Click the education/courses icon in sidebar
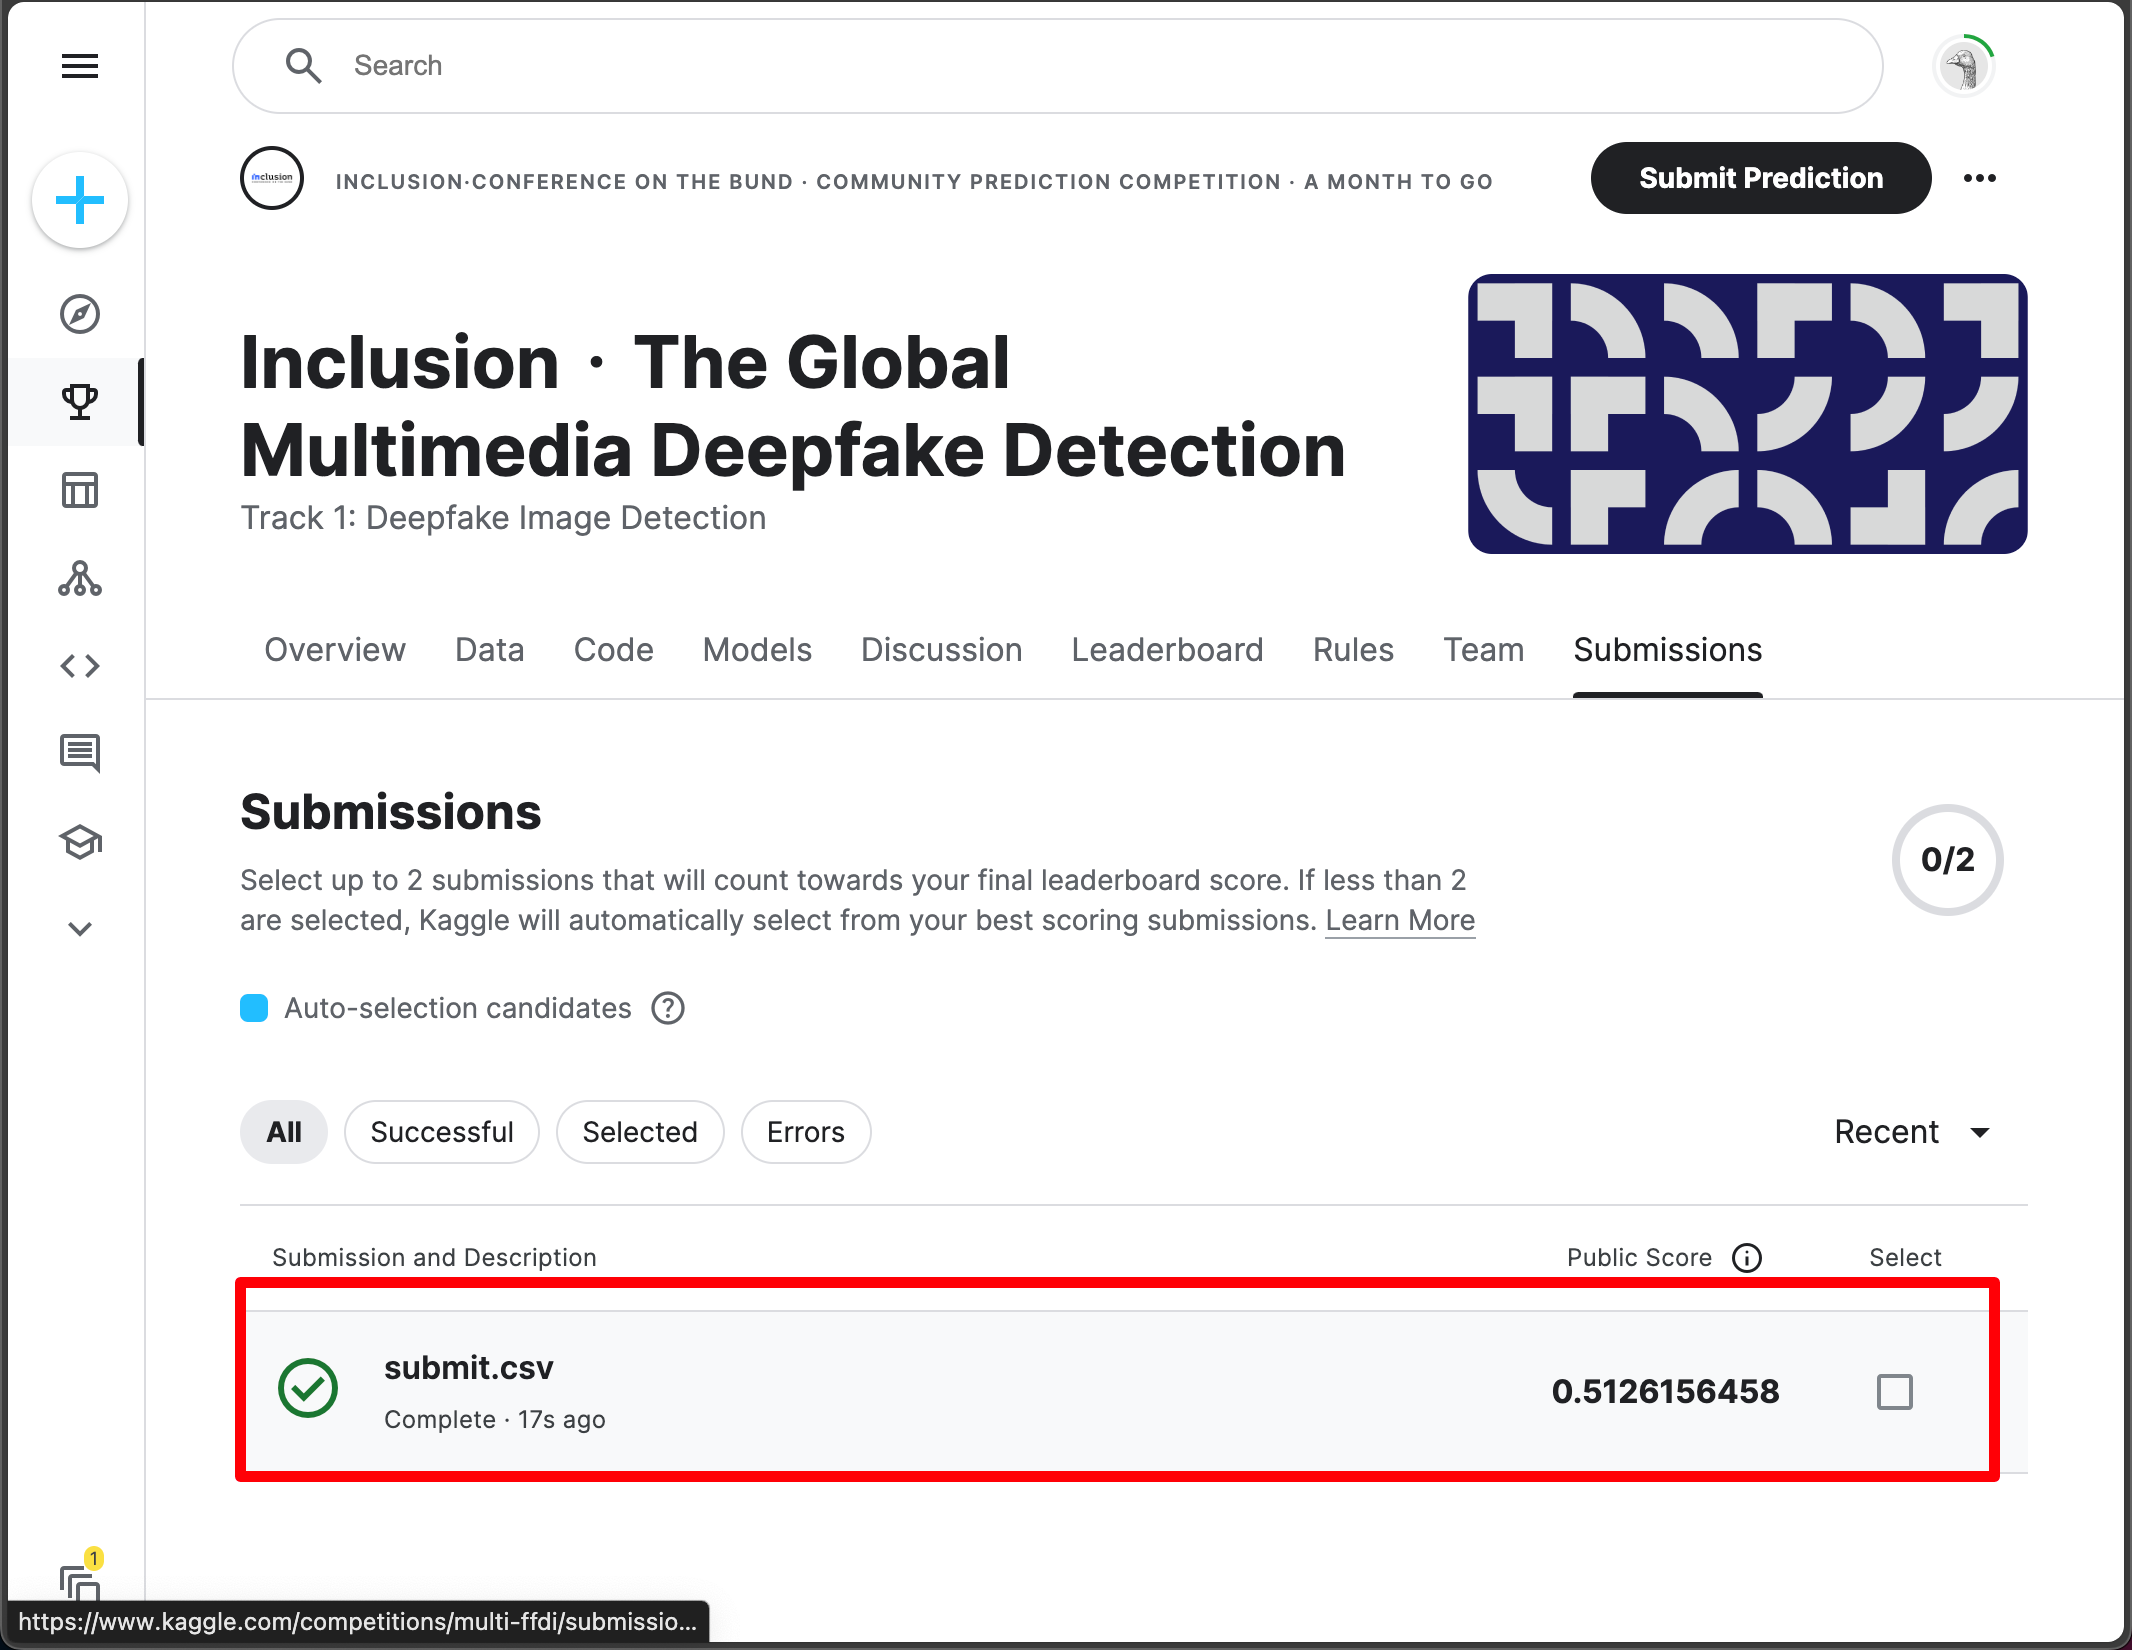Viewport: 2132px width, 1650px height. (81, 845)
